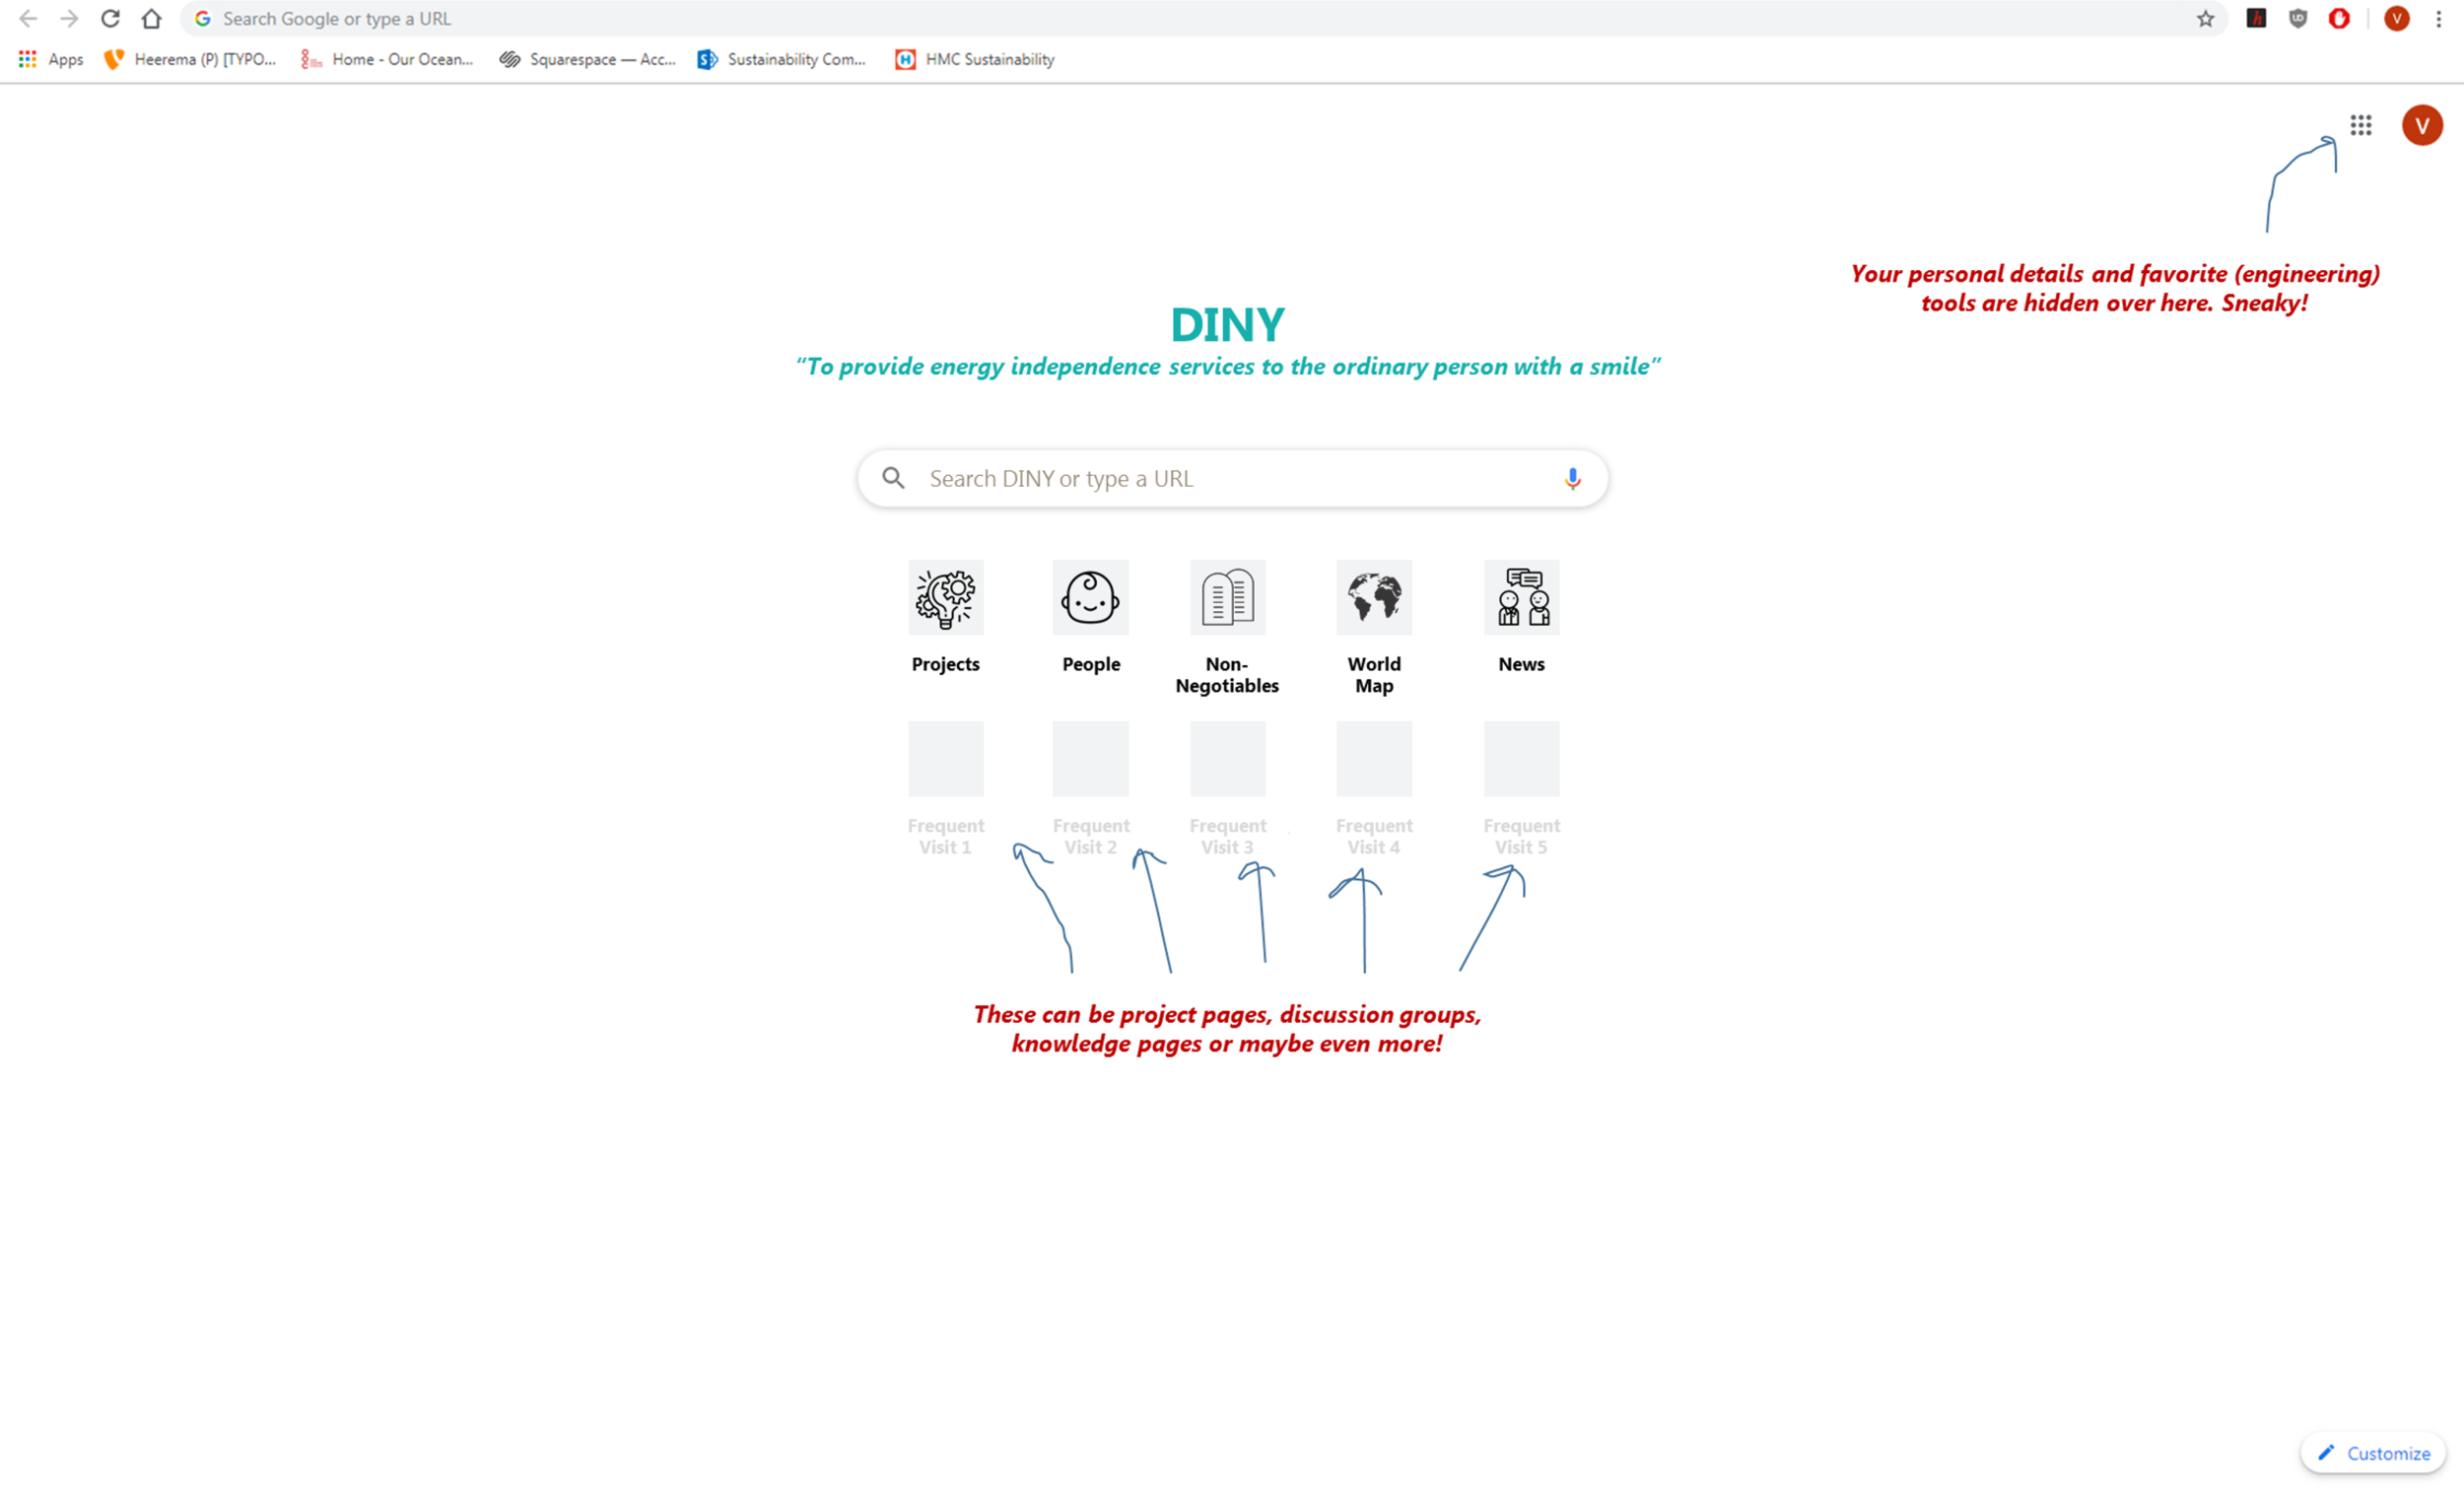Select the Frequent Visit 1 placeholder tile

click(945, 759)
